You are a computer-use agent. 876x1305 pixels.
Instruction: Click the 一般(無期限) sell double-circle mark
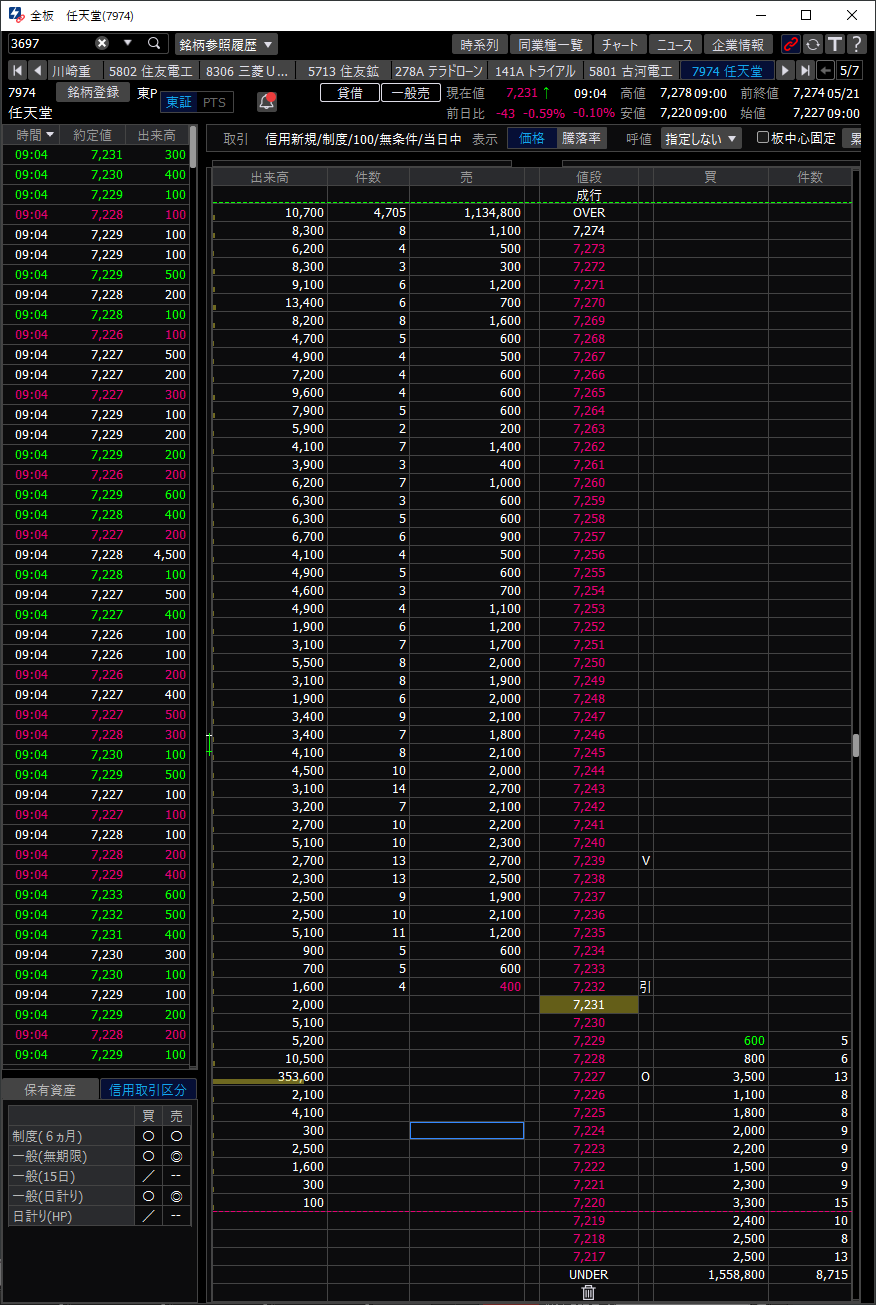176,1156
